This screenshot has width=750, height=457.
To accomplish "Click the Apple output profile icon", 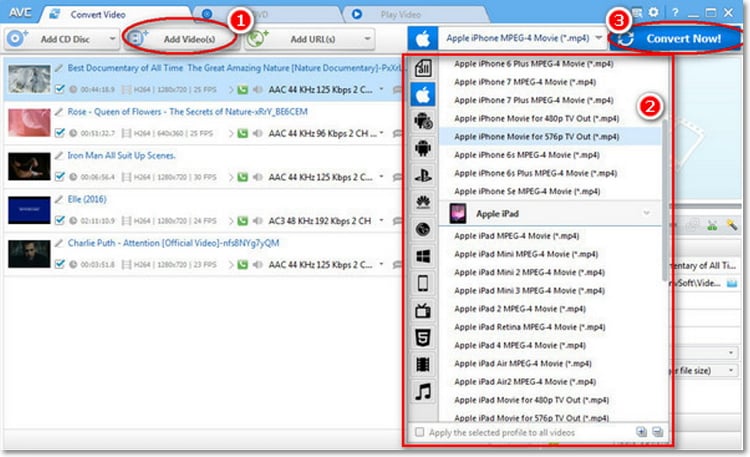I will coord(423,38).
